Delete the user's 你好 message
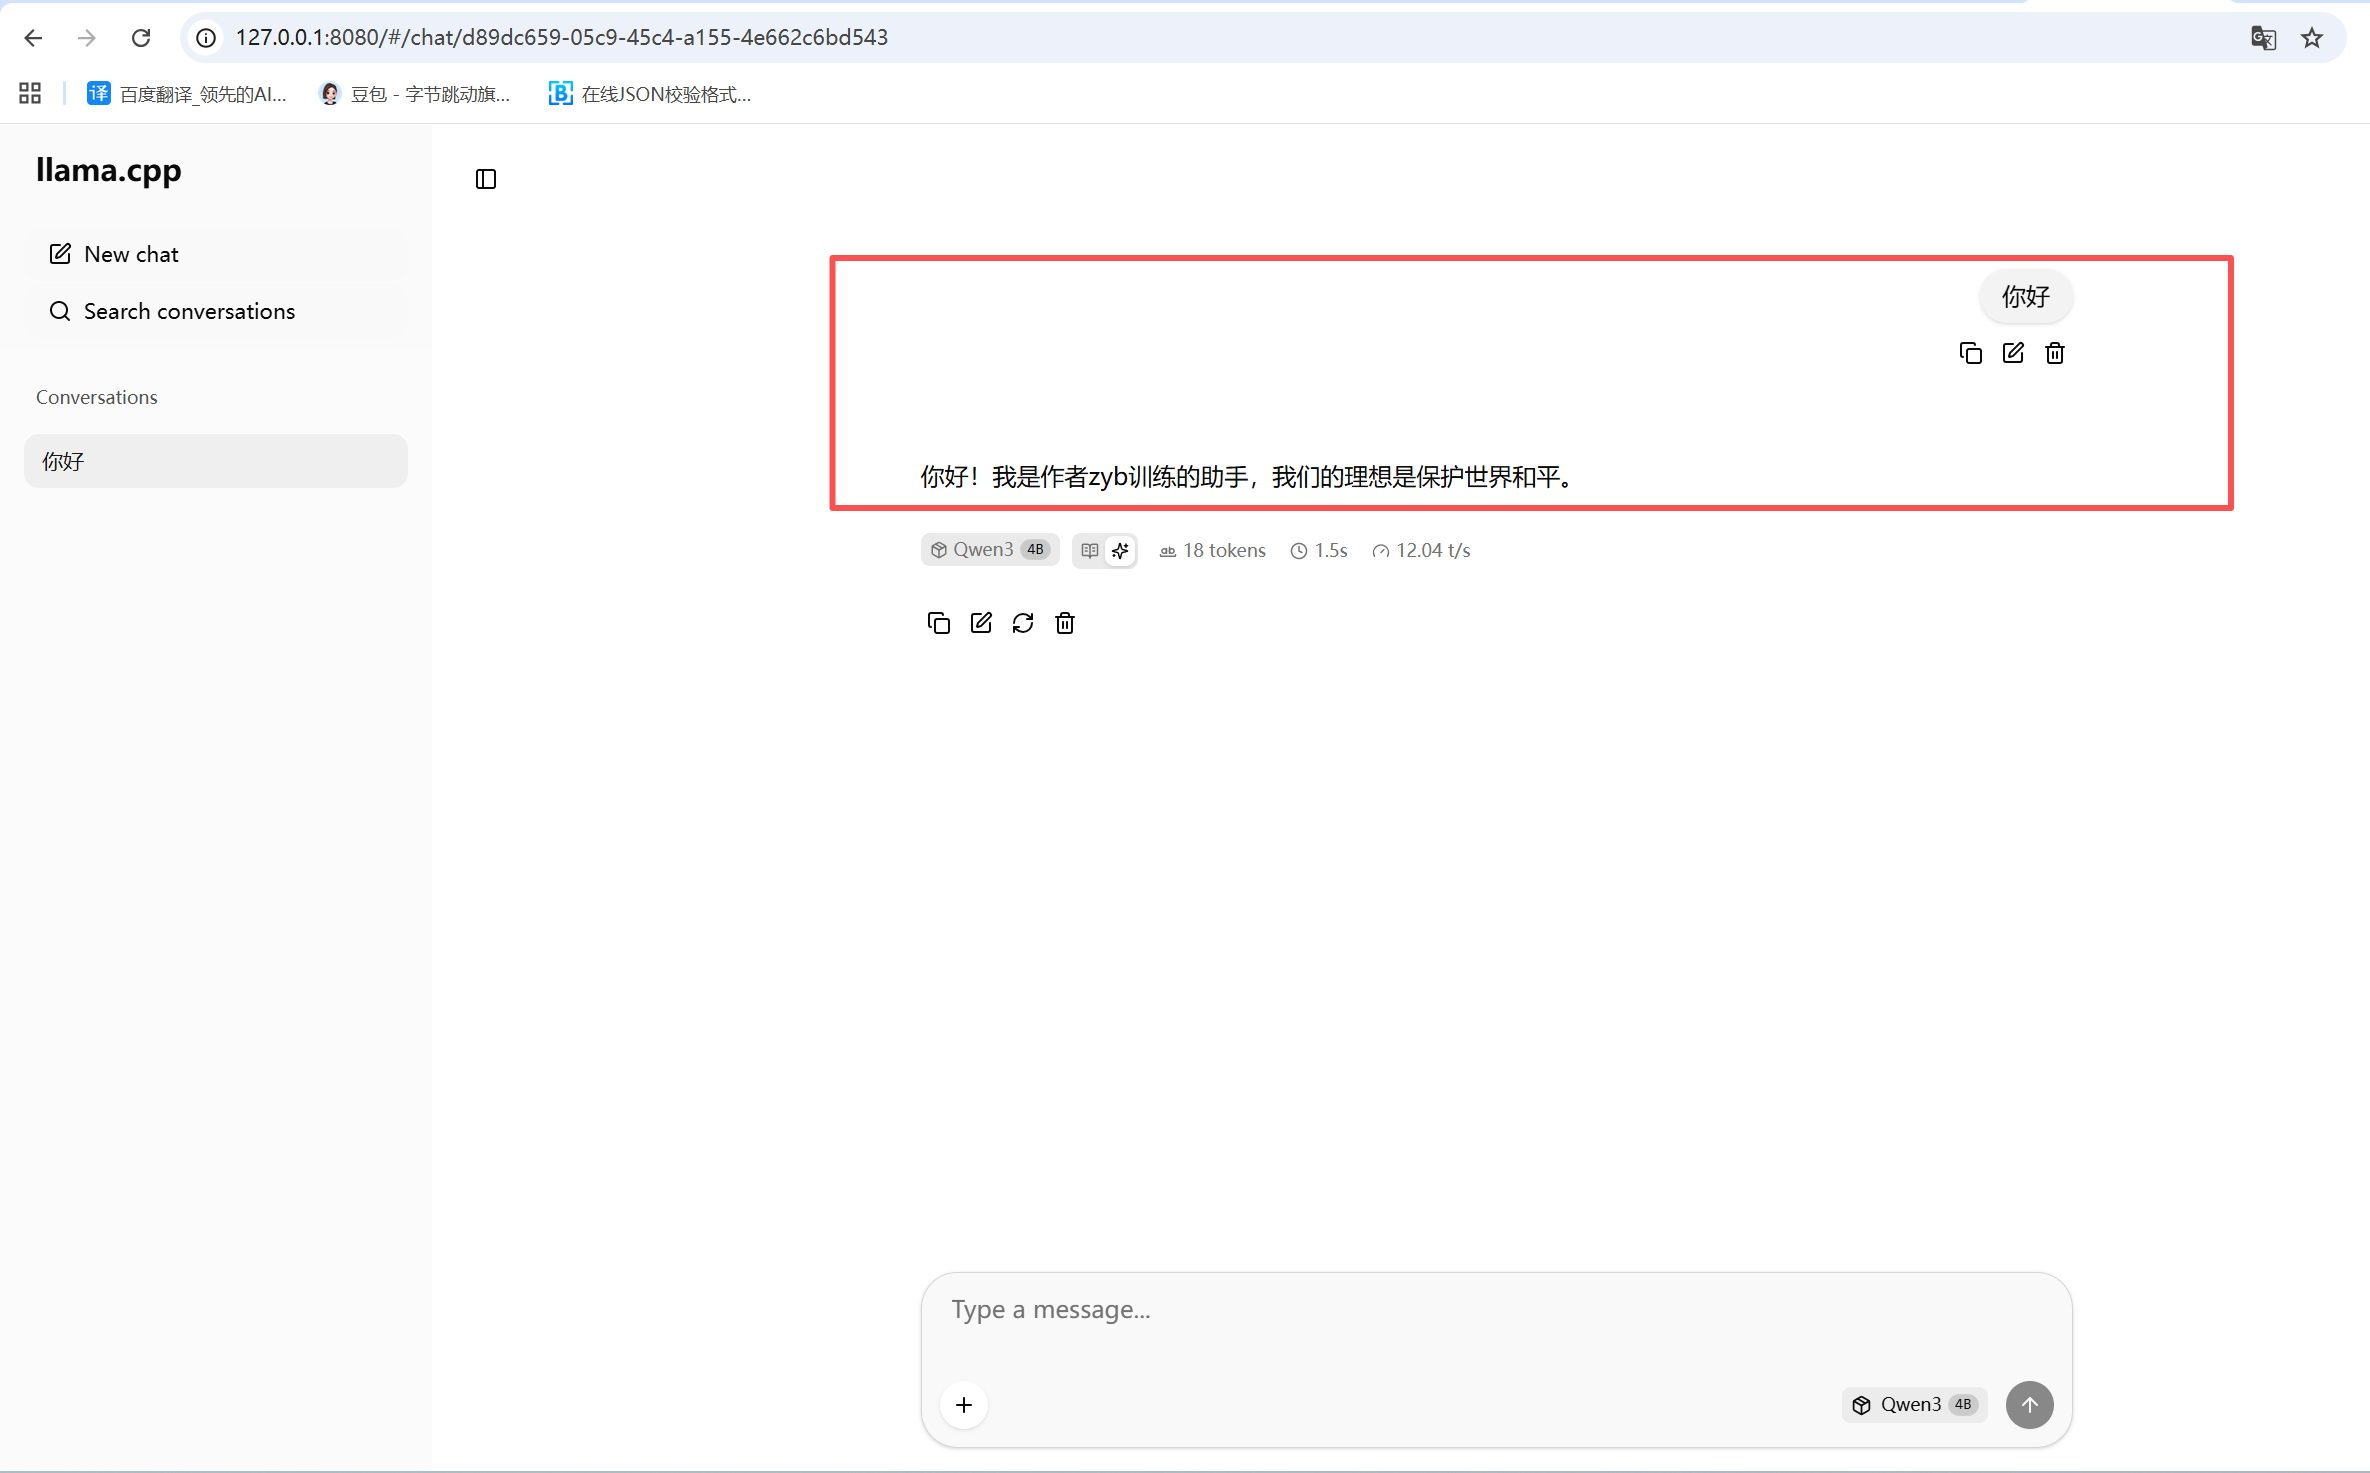2370x1473 pixels. (x=2055, y=353)
